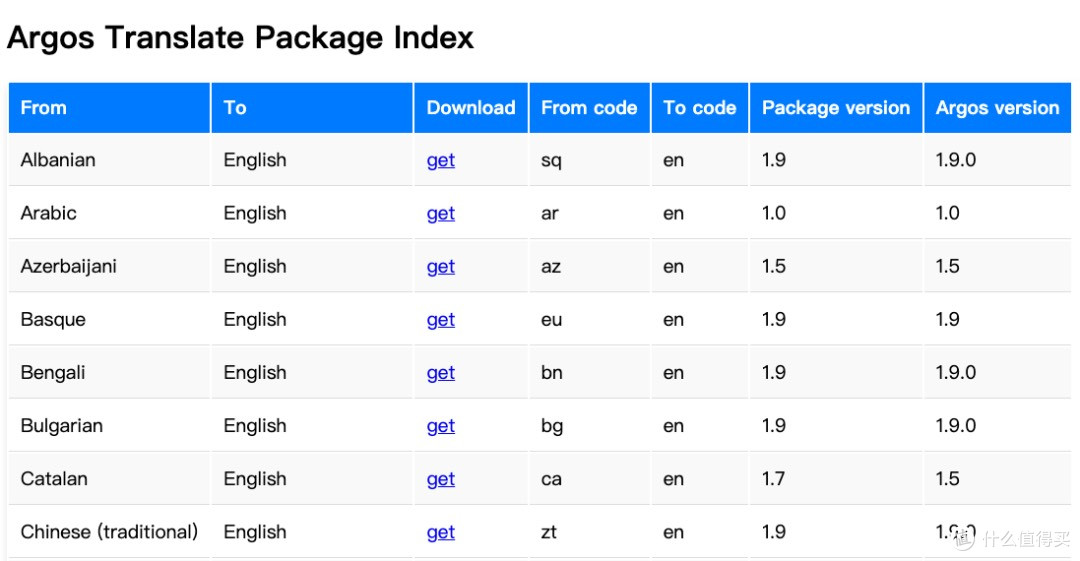The image size is (1080, 561).
Task: Open the Catalan download link
Action: click(x=441, y=478)
